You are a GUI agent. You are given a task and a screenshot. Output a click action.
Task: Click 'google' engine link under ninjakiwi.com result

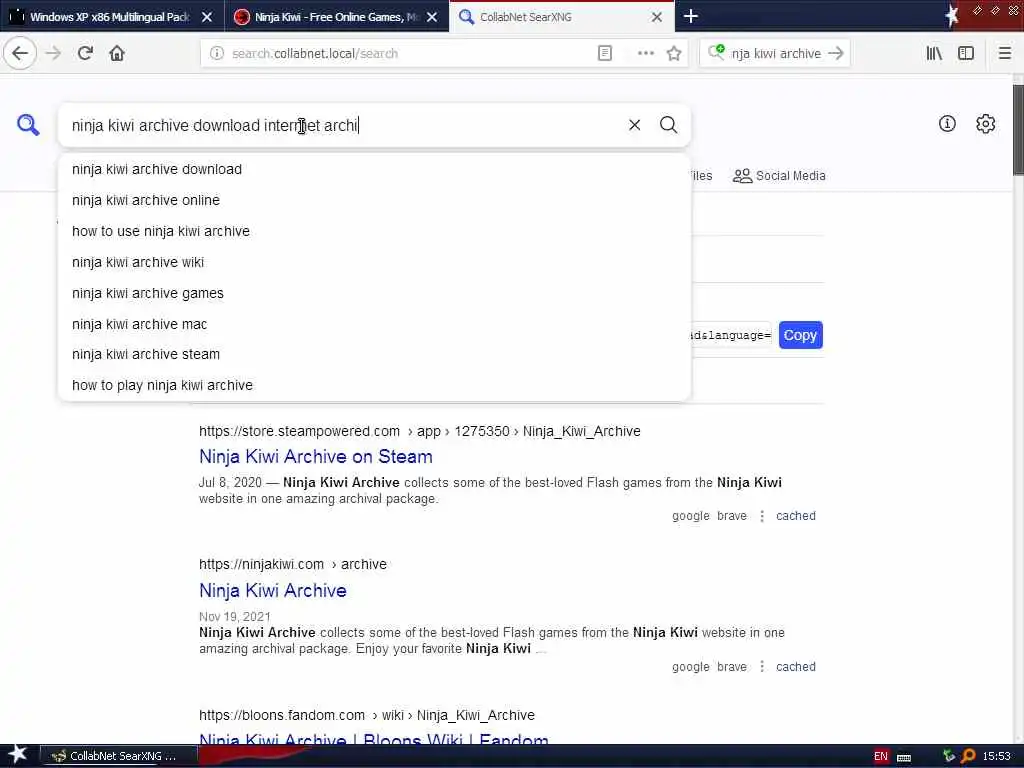[x=690, y=667]
